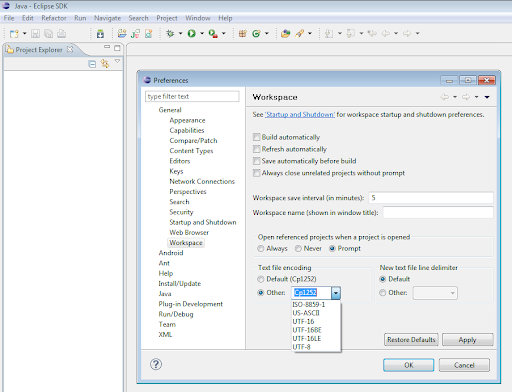Click the New Java Class icon

(x=148, y=34)
